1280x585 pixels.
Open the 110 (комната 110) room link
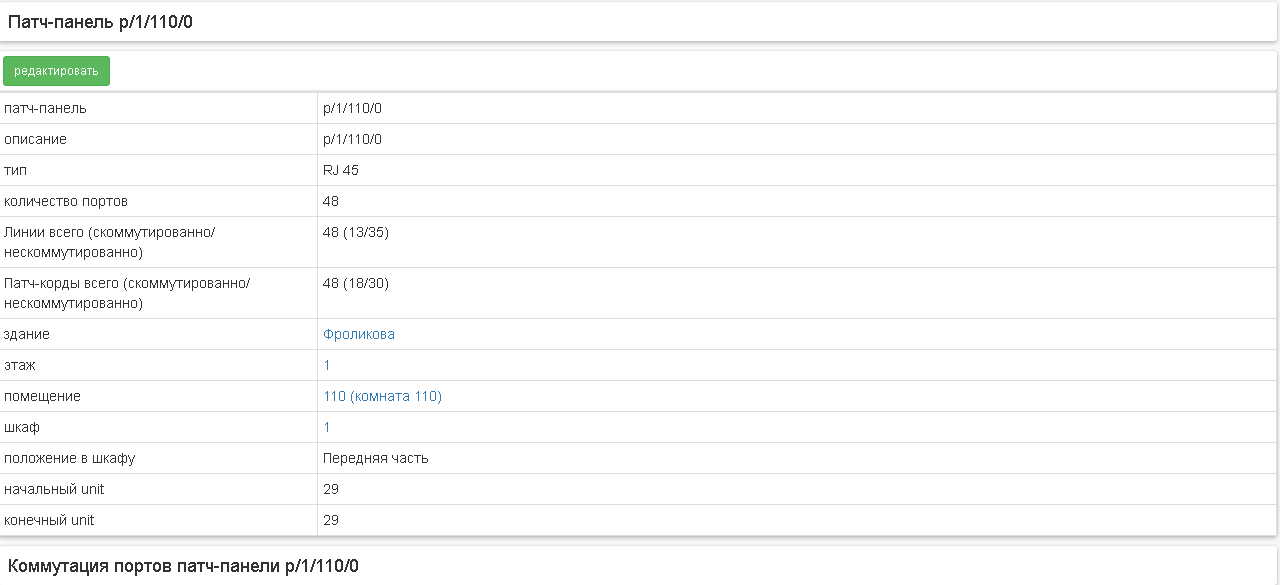[x=382, y=396]
